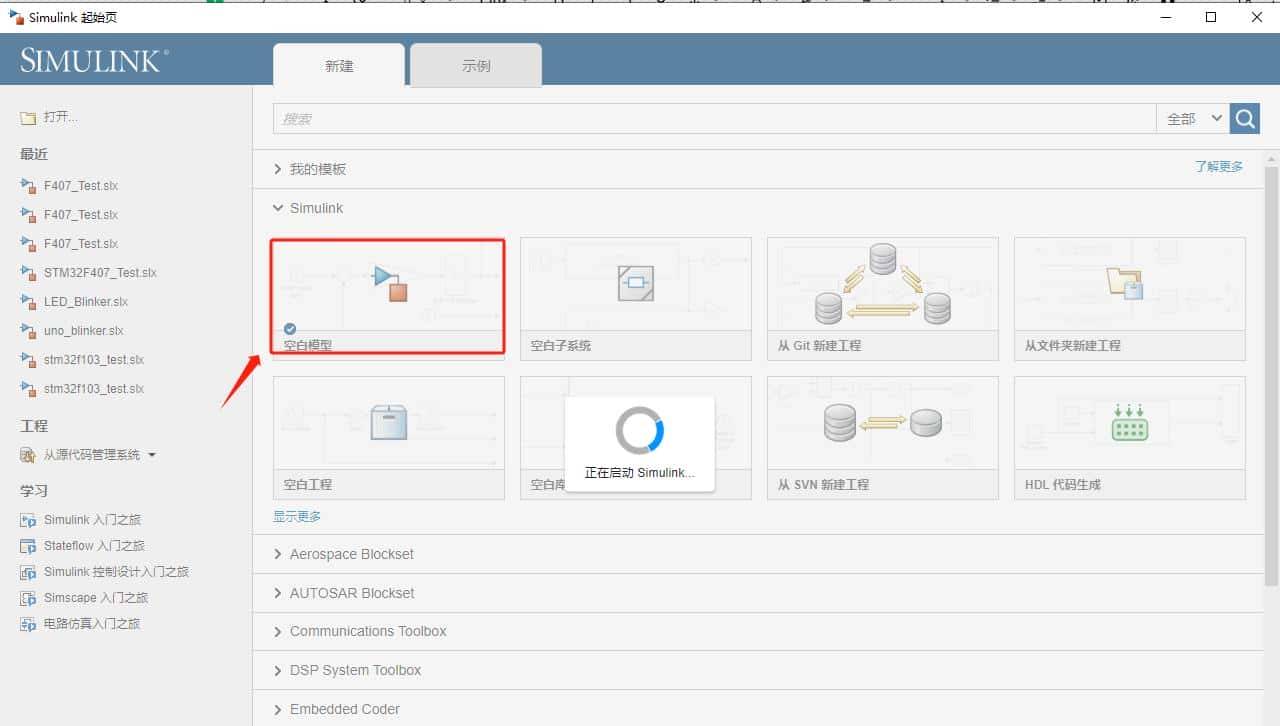Viewport: 1280px width, 726px height.
Task: Switch to the 示例 examples tab
Action: tap(476, 66)
